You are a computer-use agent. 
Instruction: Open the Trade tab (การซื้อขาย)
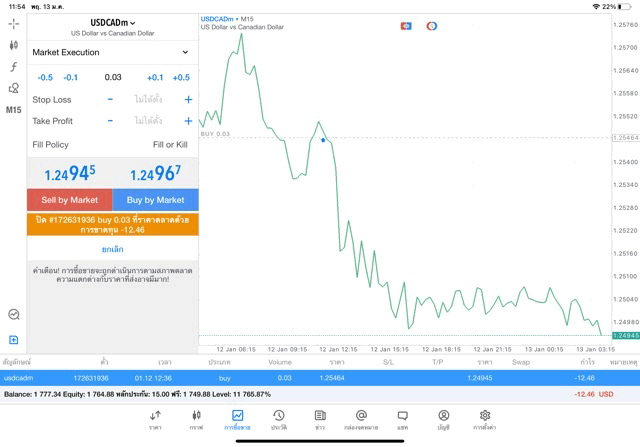coord(237,420)
